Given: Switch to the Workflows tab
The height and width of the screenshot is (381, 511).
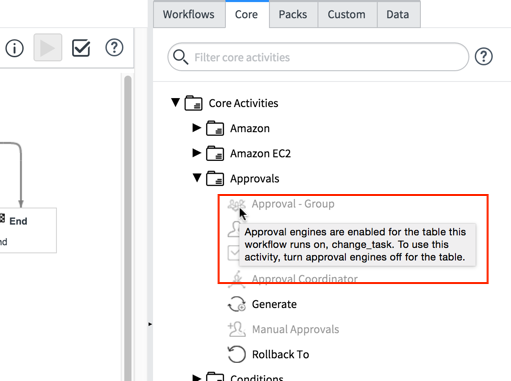Looking at the screenshot, I should click(x=189, y=14).
